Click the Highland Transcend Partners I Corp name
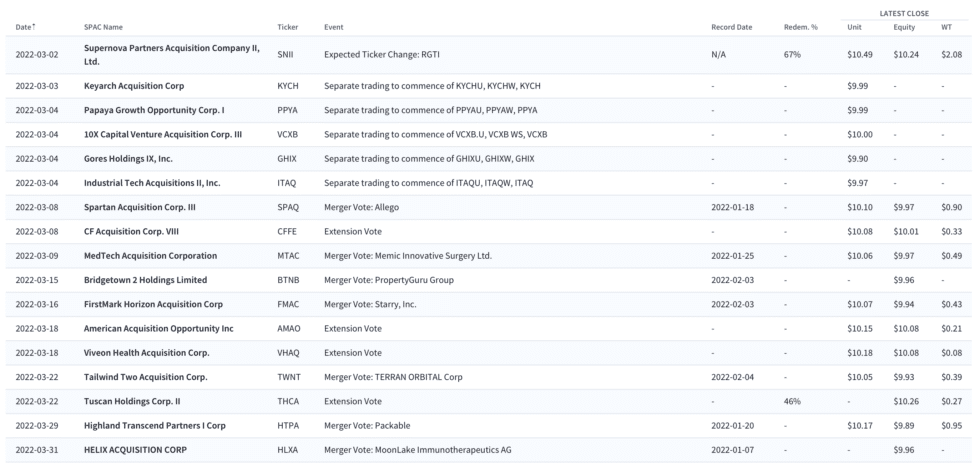980x471 pixels. pyautogui.click(x=155, y=426)
